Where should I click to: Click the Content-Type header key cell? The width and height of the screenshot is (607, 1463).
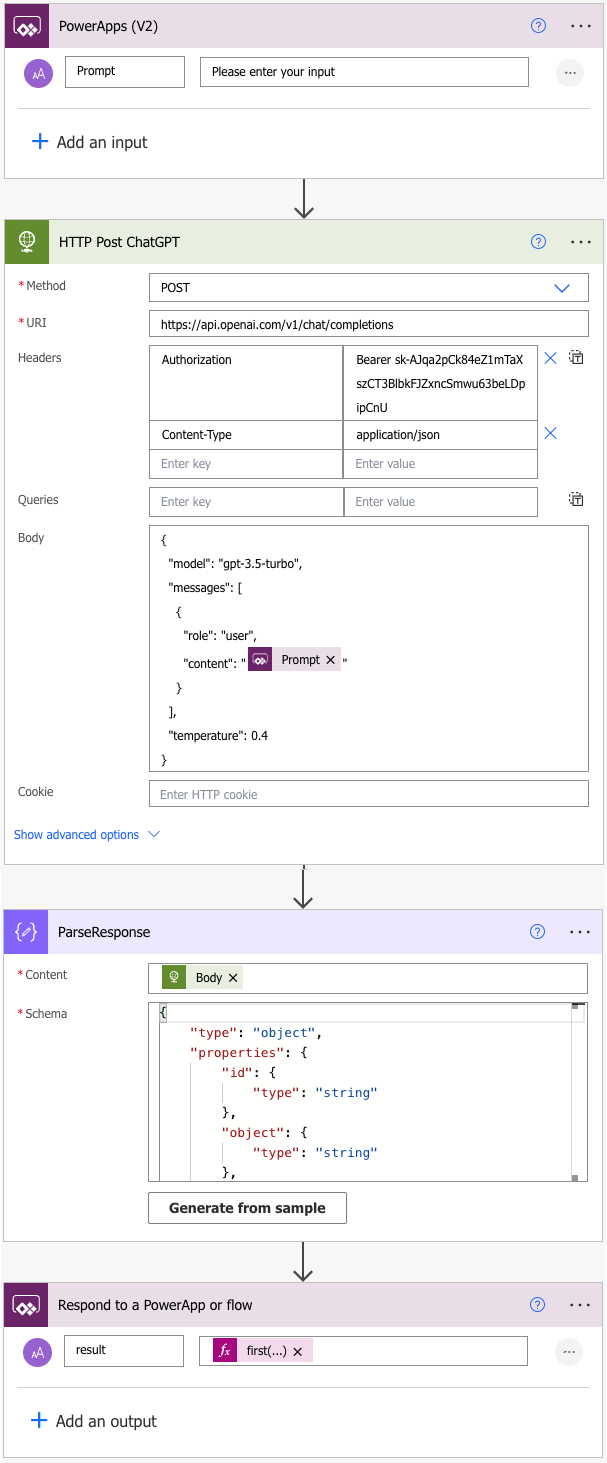pos(246,435)
